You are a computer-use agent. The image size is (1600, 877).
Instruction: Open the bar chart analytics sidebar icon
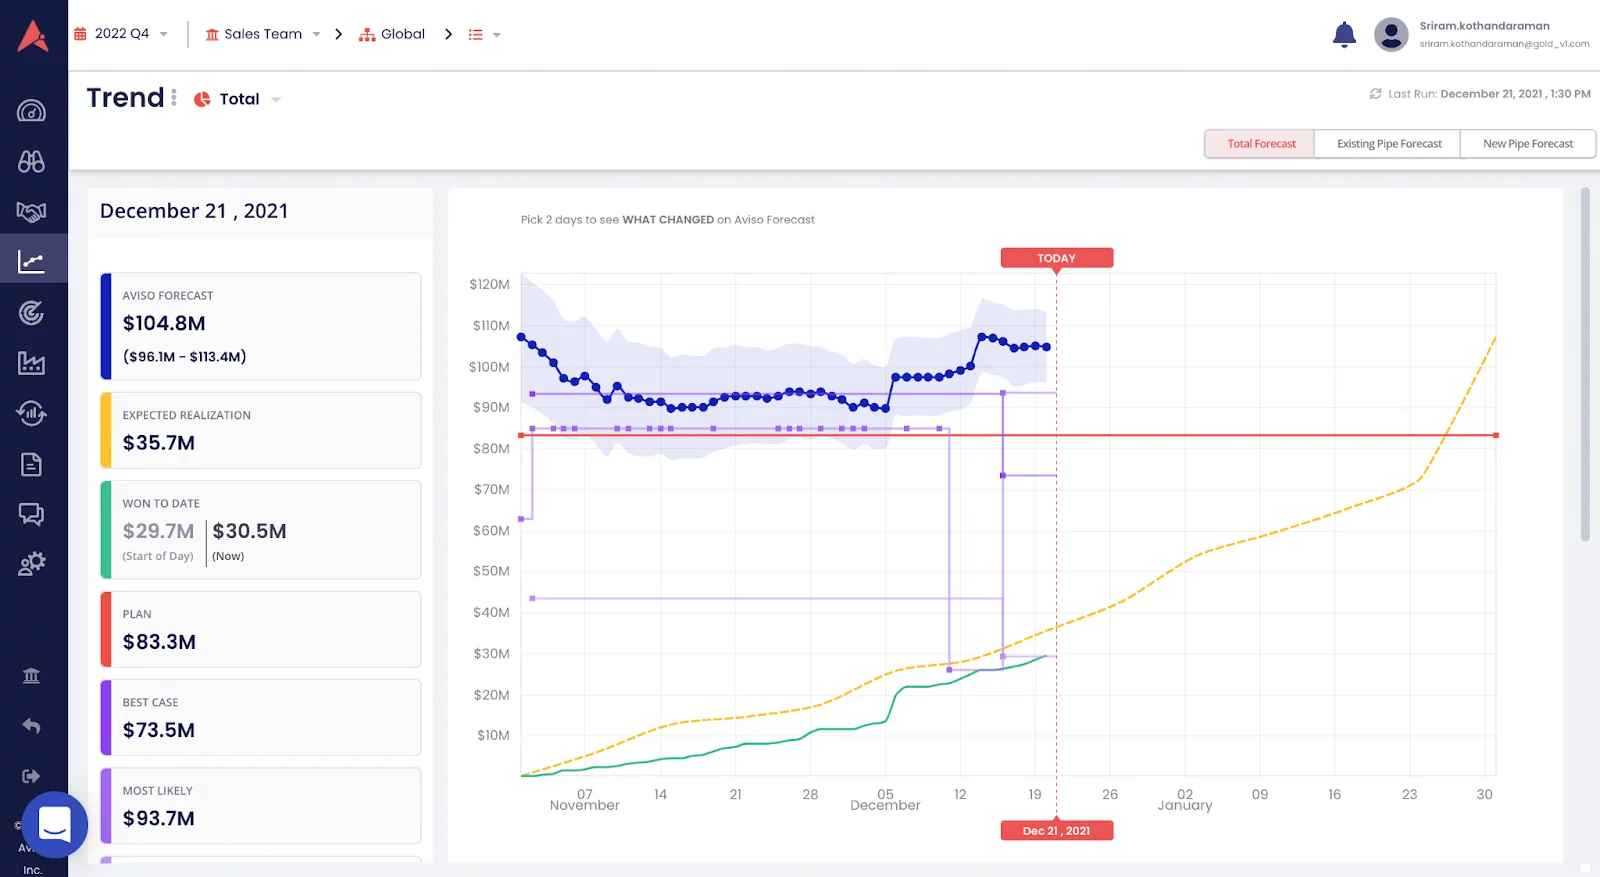tap(31, 363)
